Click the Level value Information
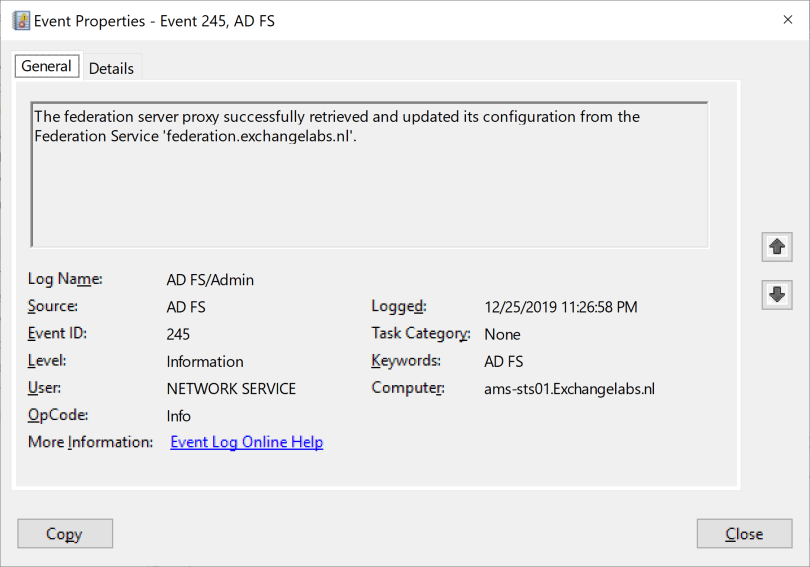 (205, 361)
